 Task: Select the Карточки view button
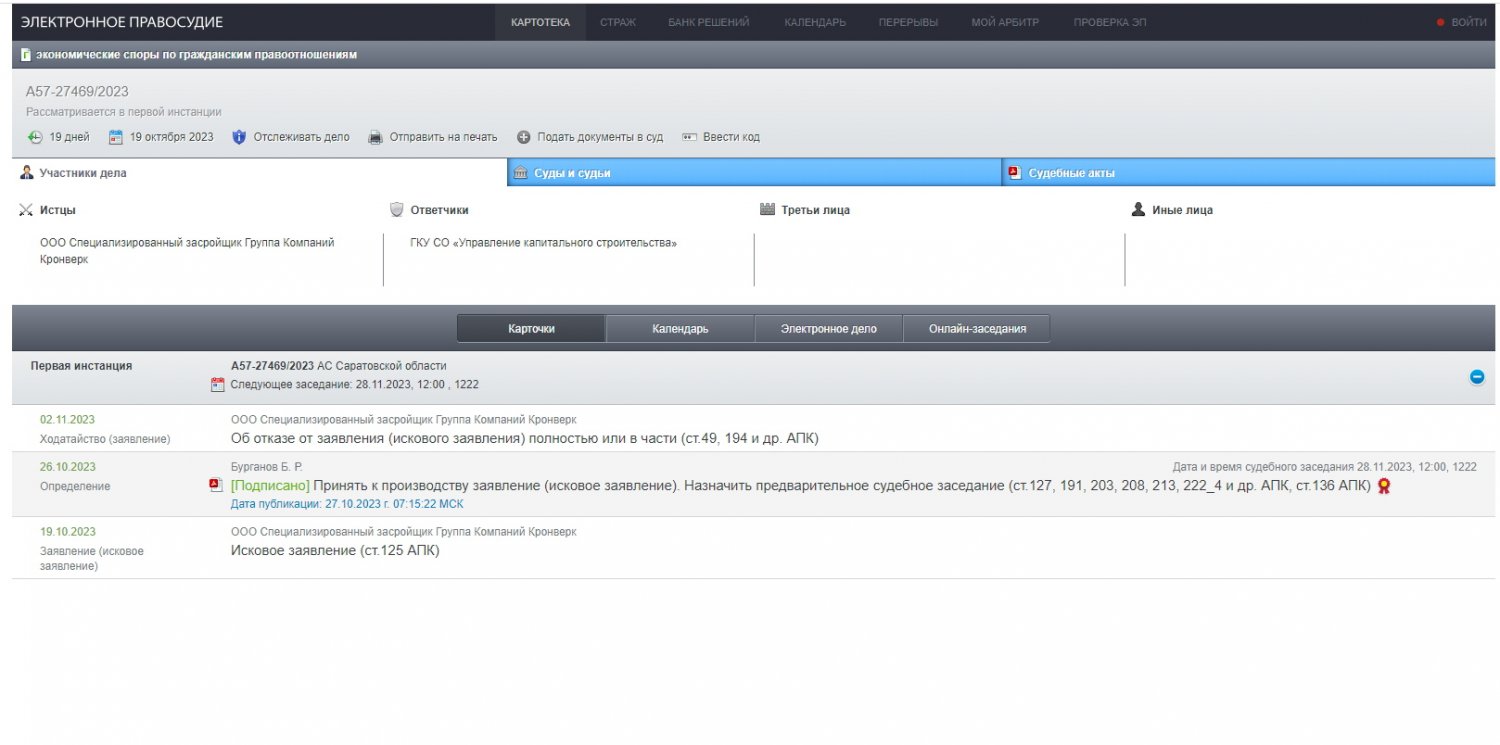tap(531, 329)
